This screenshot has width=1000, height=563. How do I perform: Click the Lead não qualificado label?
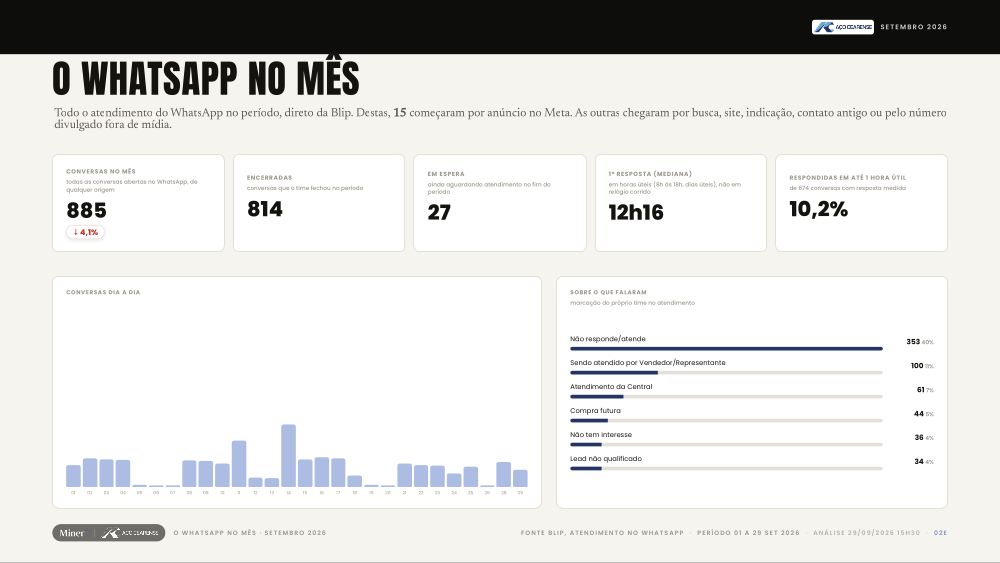(606, 458)
